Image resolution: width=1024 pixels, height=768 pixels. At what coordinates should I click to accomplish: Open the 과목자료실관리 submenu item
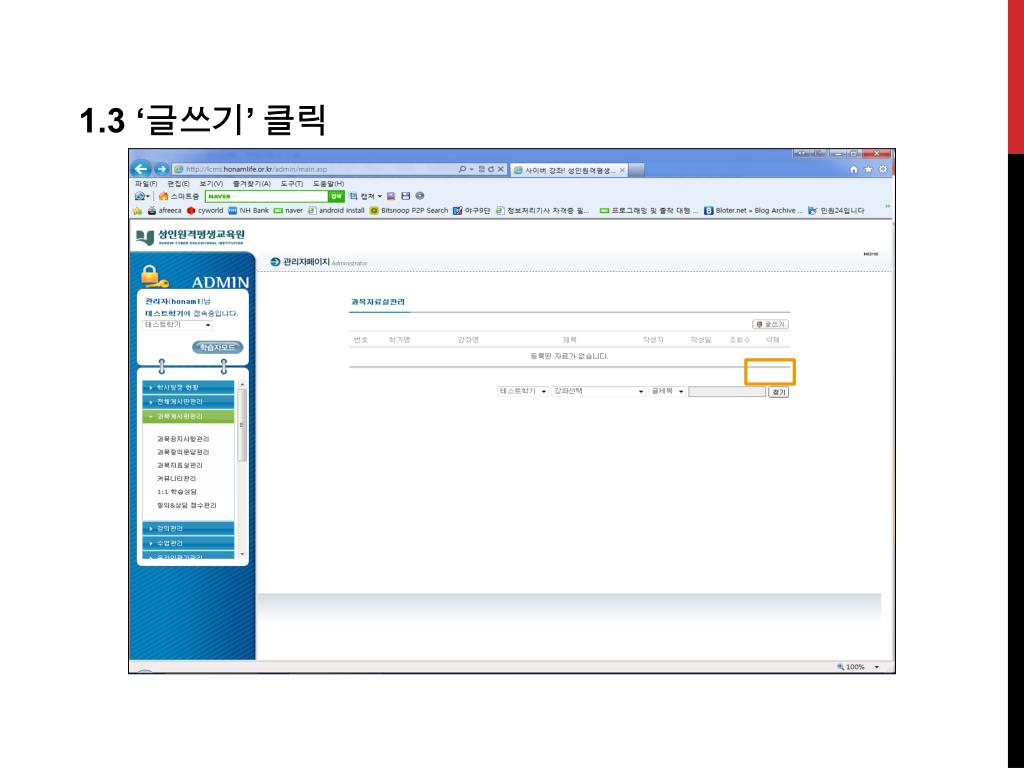180,465
